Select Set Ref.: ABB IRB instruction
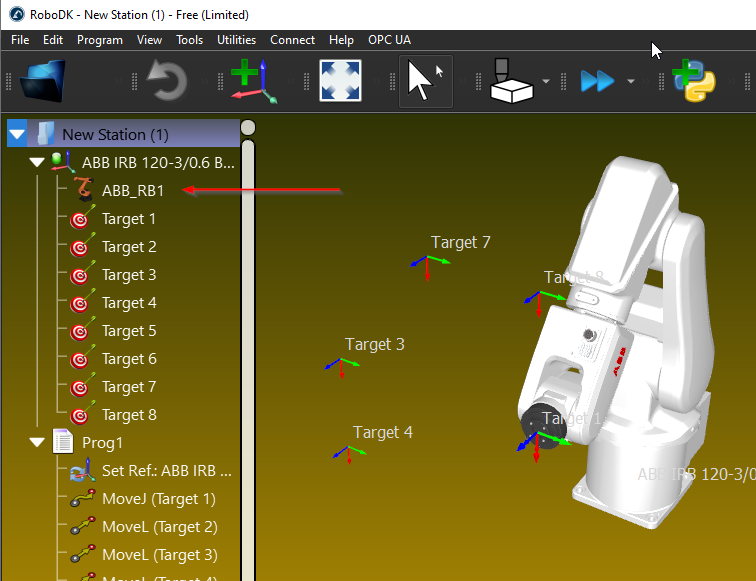 (166, 471)
